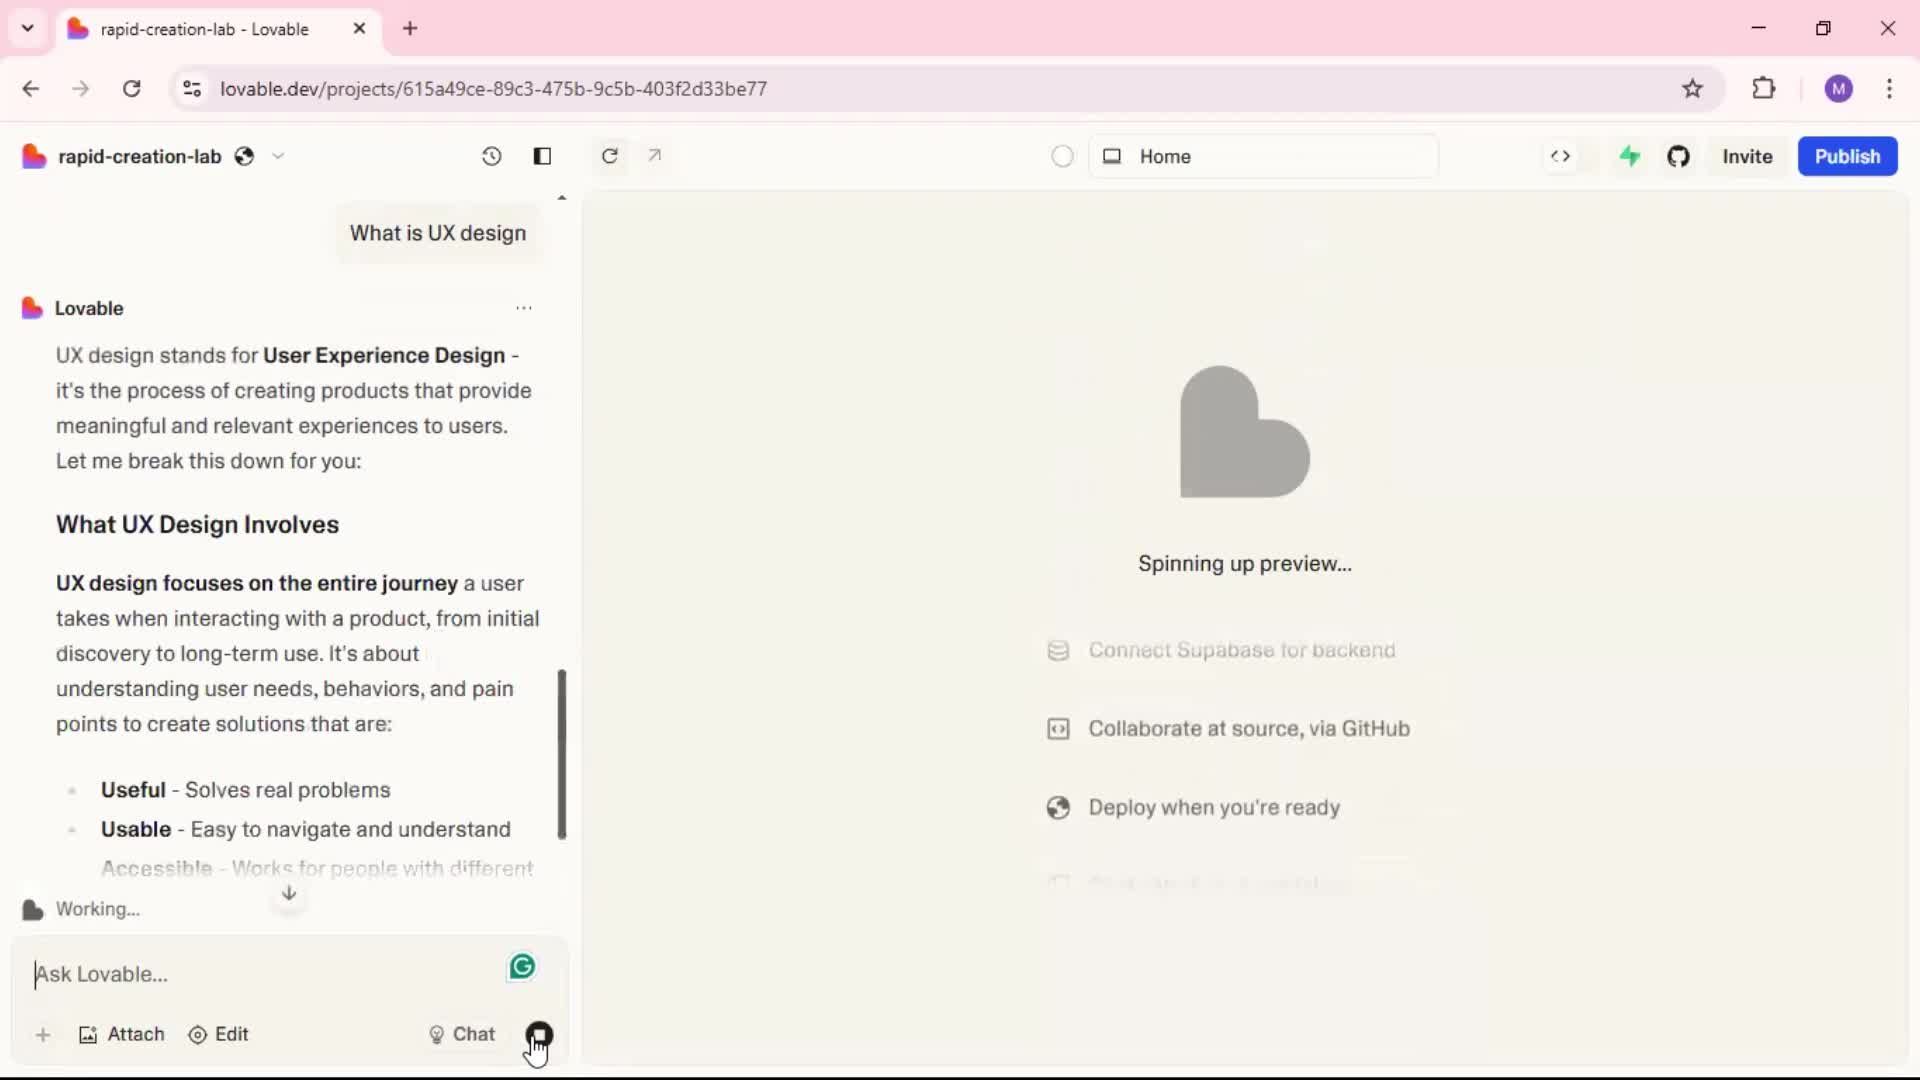Open Supabase lightning bolt integration

(x=1630, y=156)
